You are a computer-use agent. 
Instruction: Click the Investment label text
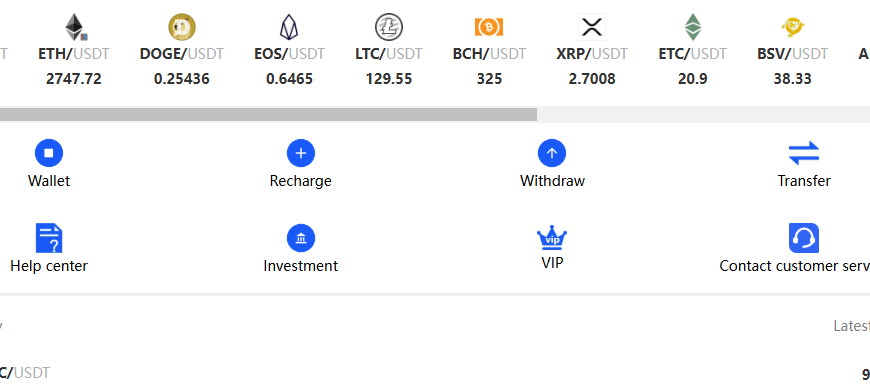(301, 266)
